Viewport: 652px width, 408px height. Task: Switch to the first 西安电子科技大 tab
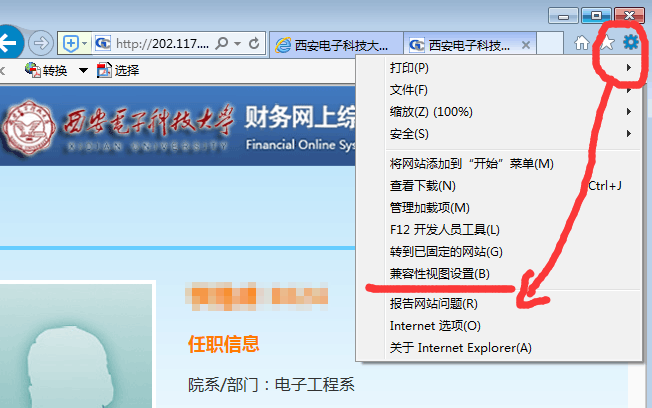[335, 44]
